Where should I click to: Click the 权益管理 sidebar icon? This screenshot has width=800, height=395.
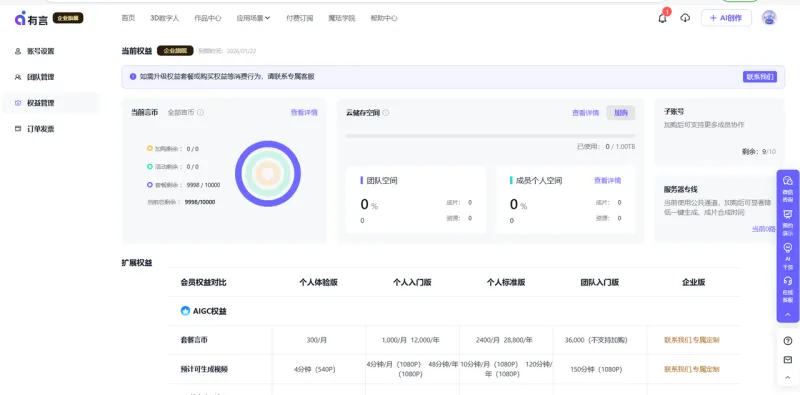click(18, 103)
